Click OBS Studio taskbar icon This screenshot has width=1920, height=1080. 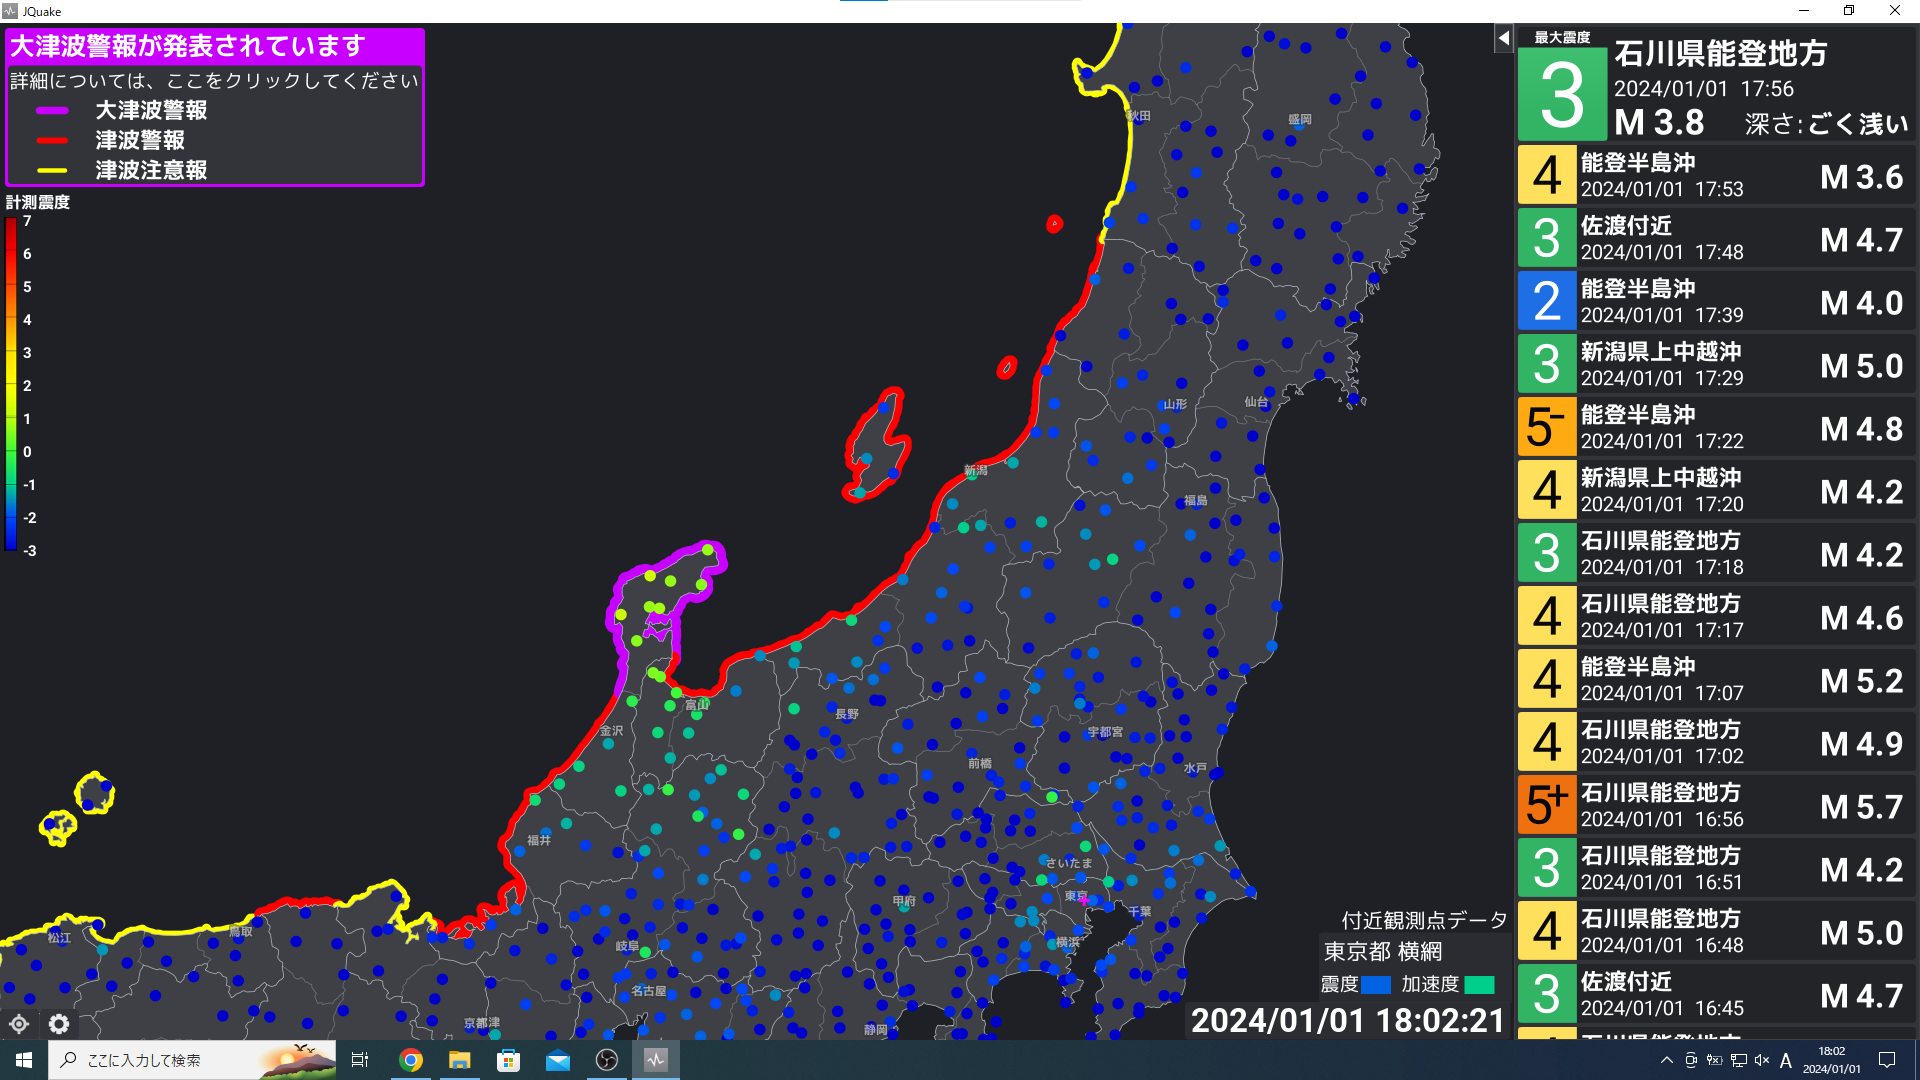coord(606,1060)
